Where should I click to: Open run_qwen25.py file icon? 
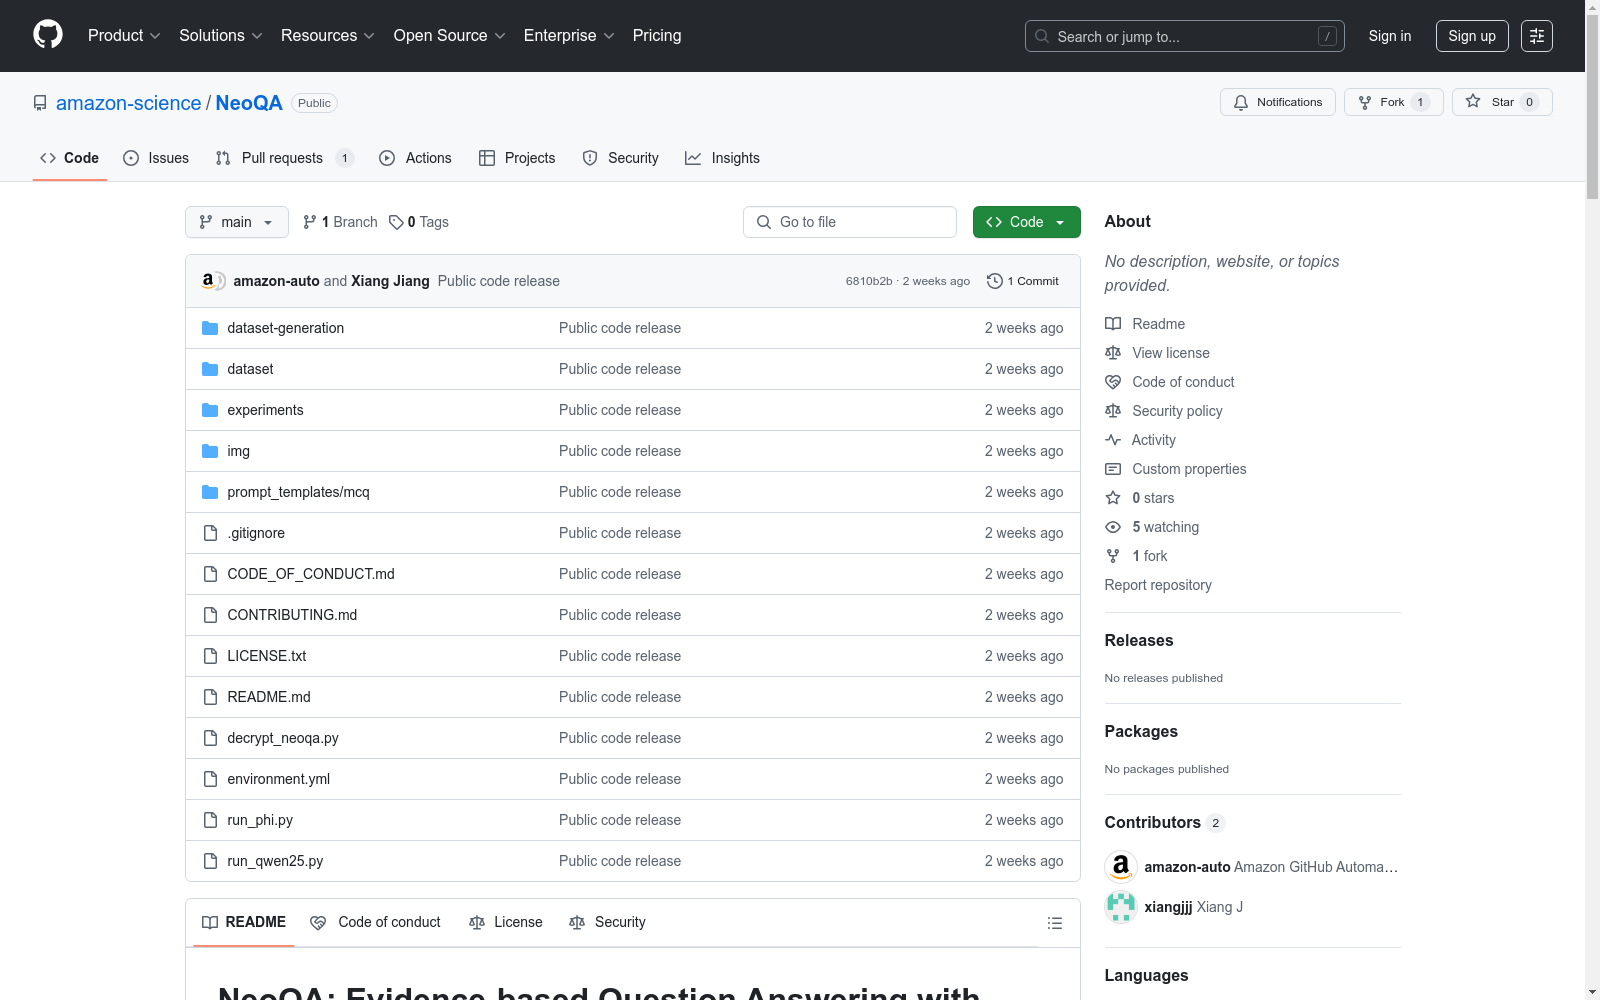pos(210,861)
